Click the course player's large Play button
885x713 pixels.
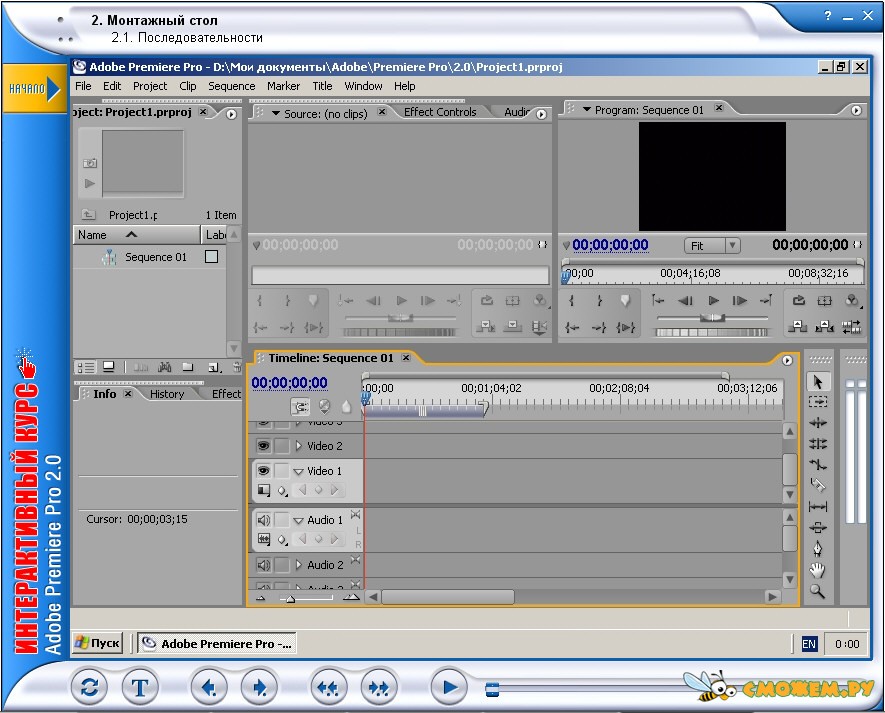pyautogui.click(x=449, y=687)
